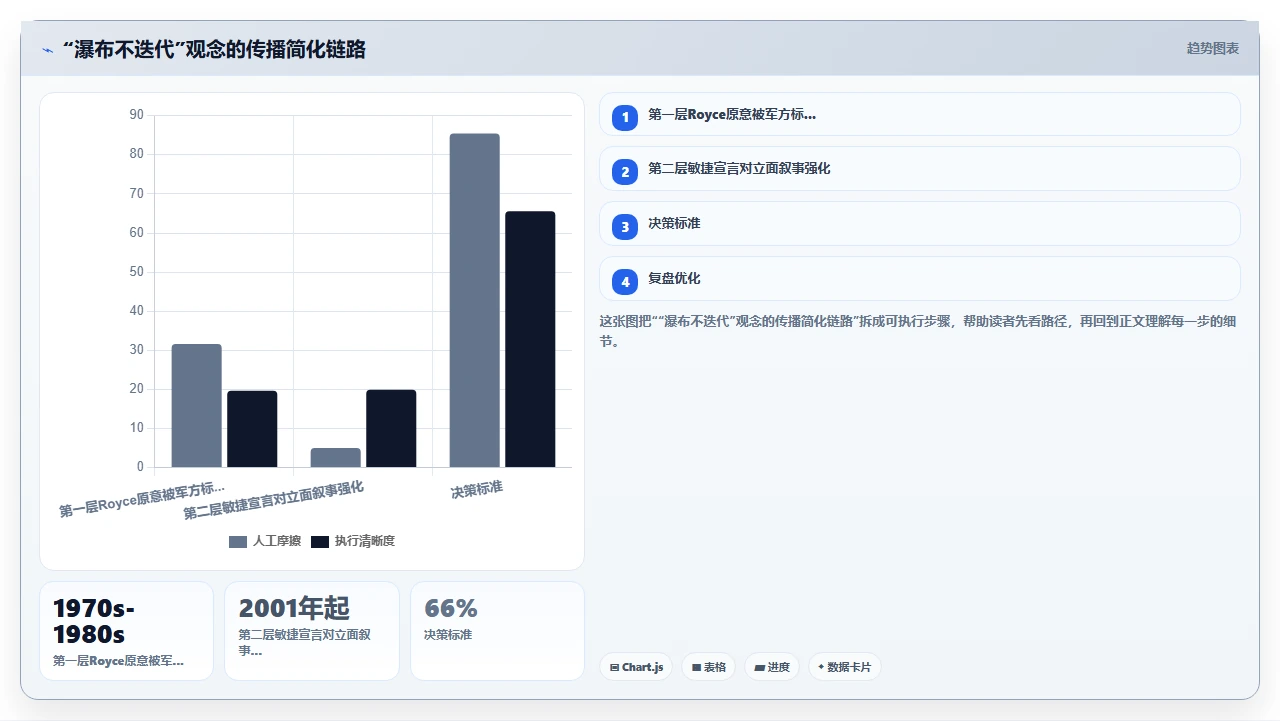Click the 数据卡片 tag
1280x721 pixels.
click(844, 667)
